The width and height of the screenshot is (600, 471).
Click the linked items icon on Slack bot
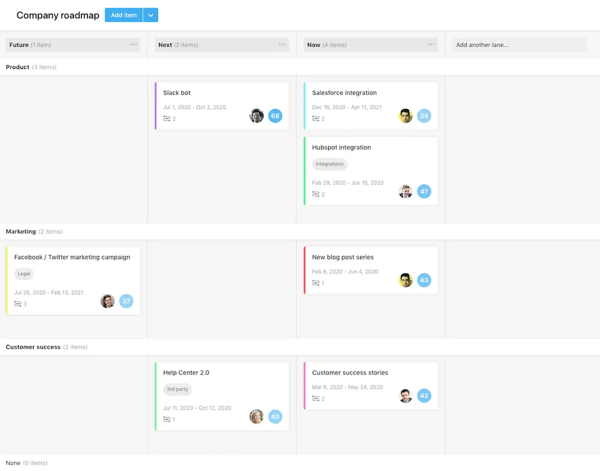[166, 119]
